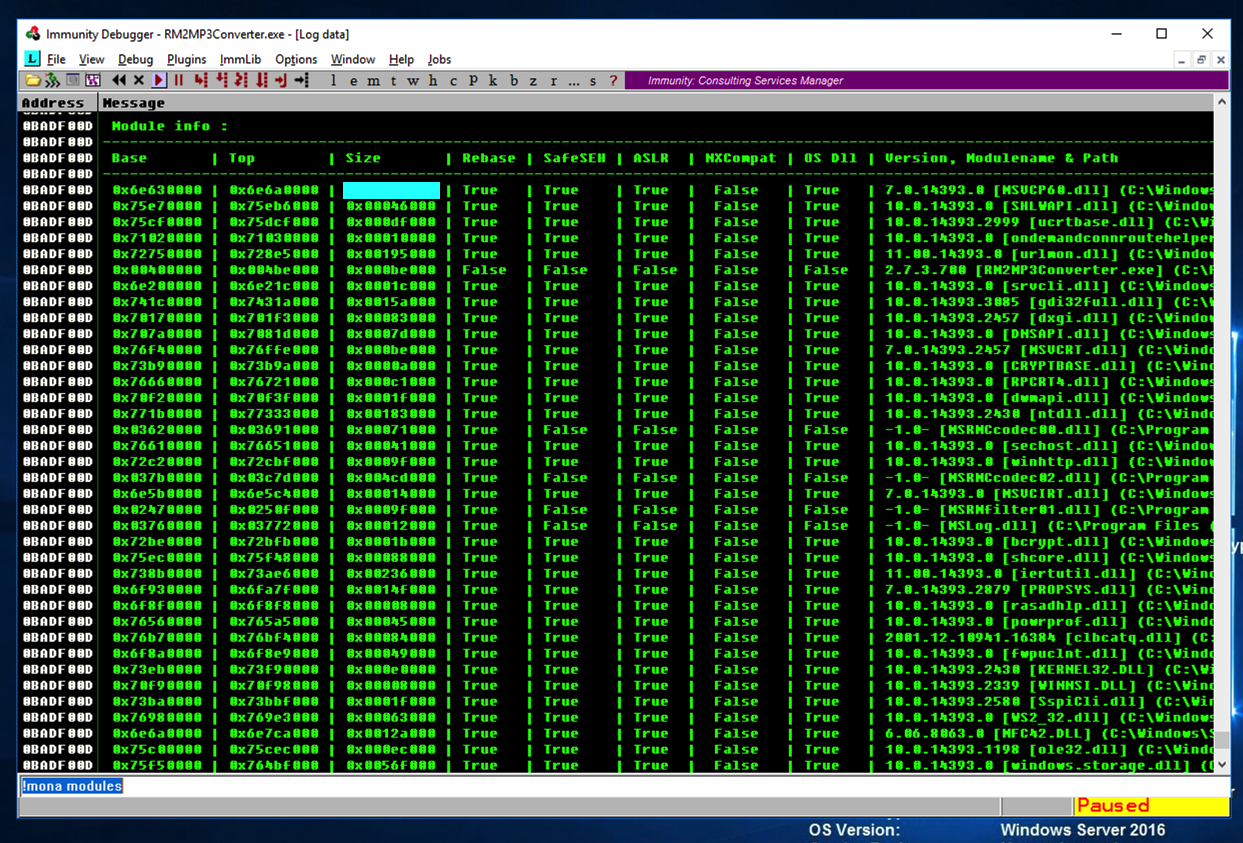The image size is (1243, 843).
Task: Click the purple grid icon in the toolbar
Action: (x=93, y=80)
